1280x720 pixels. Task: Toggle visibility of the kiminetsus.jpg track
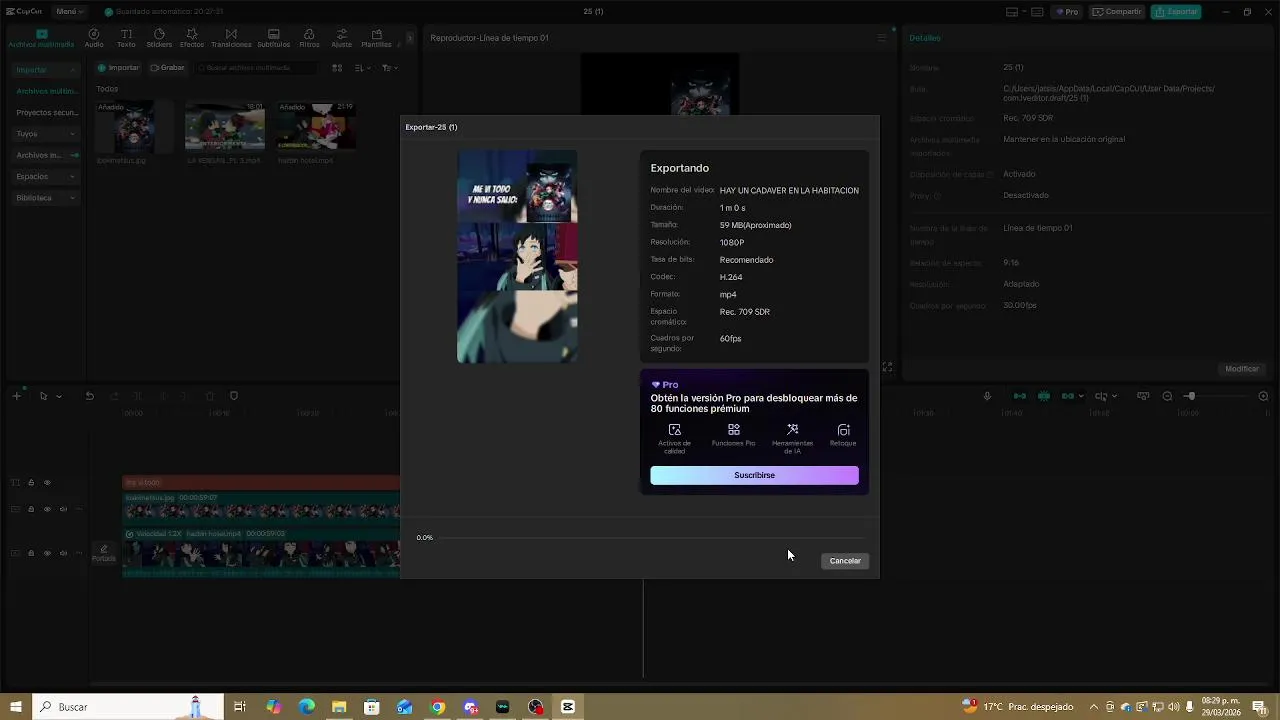point(47,509)
